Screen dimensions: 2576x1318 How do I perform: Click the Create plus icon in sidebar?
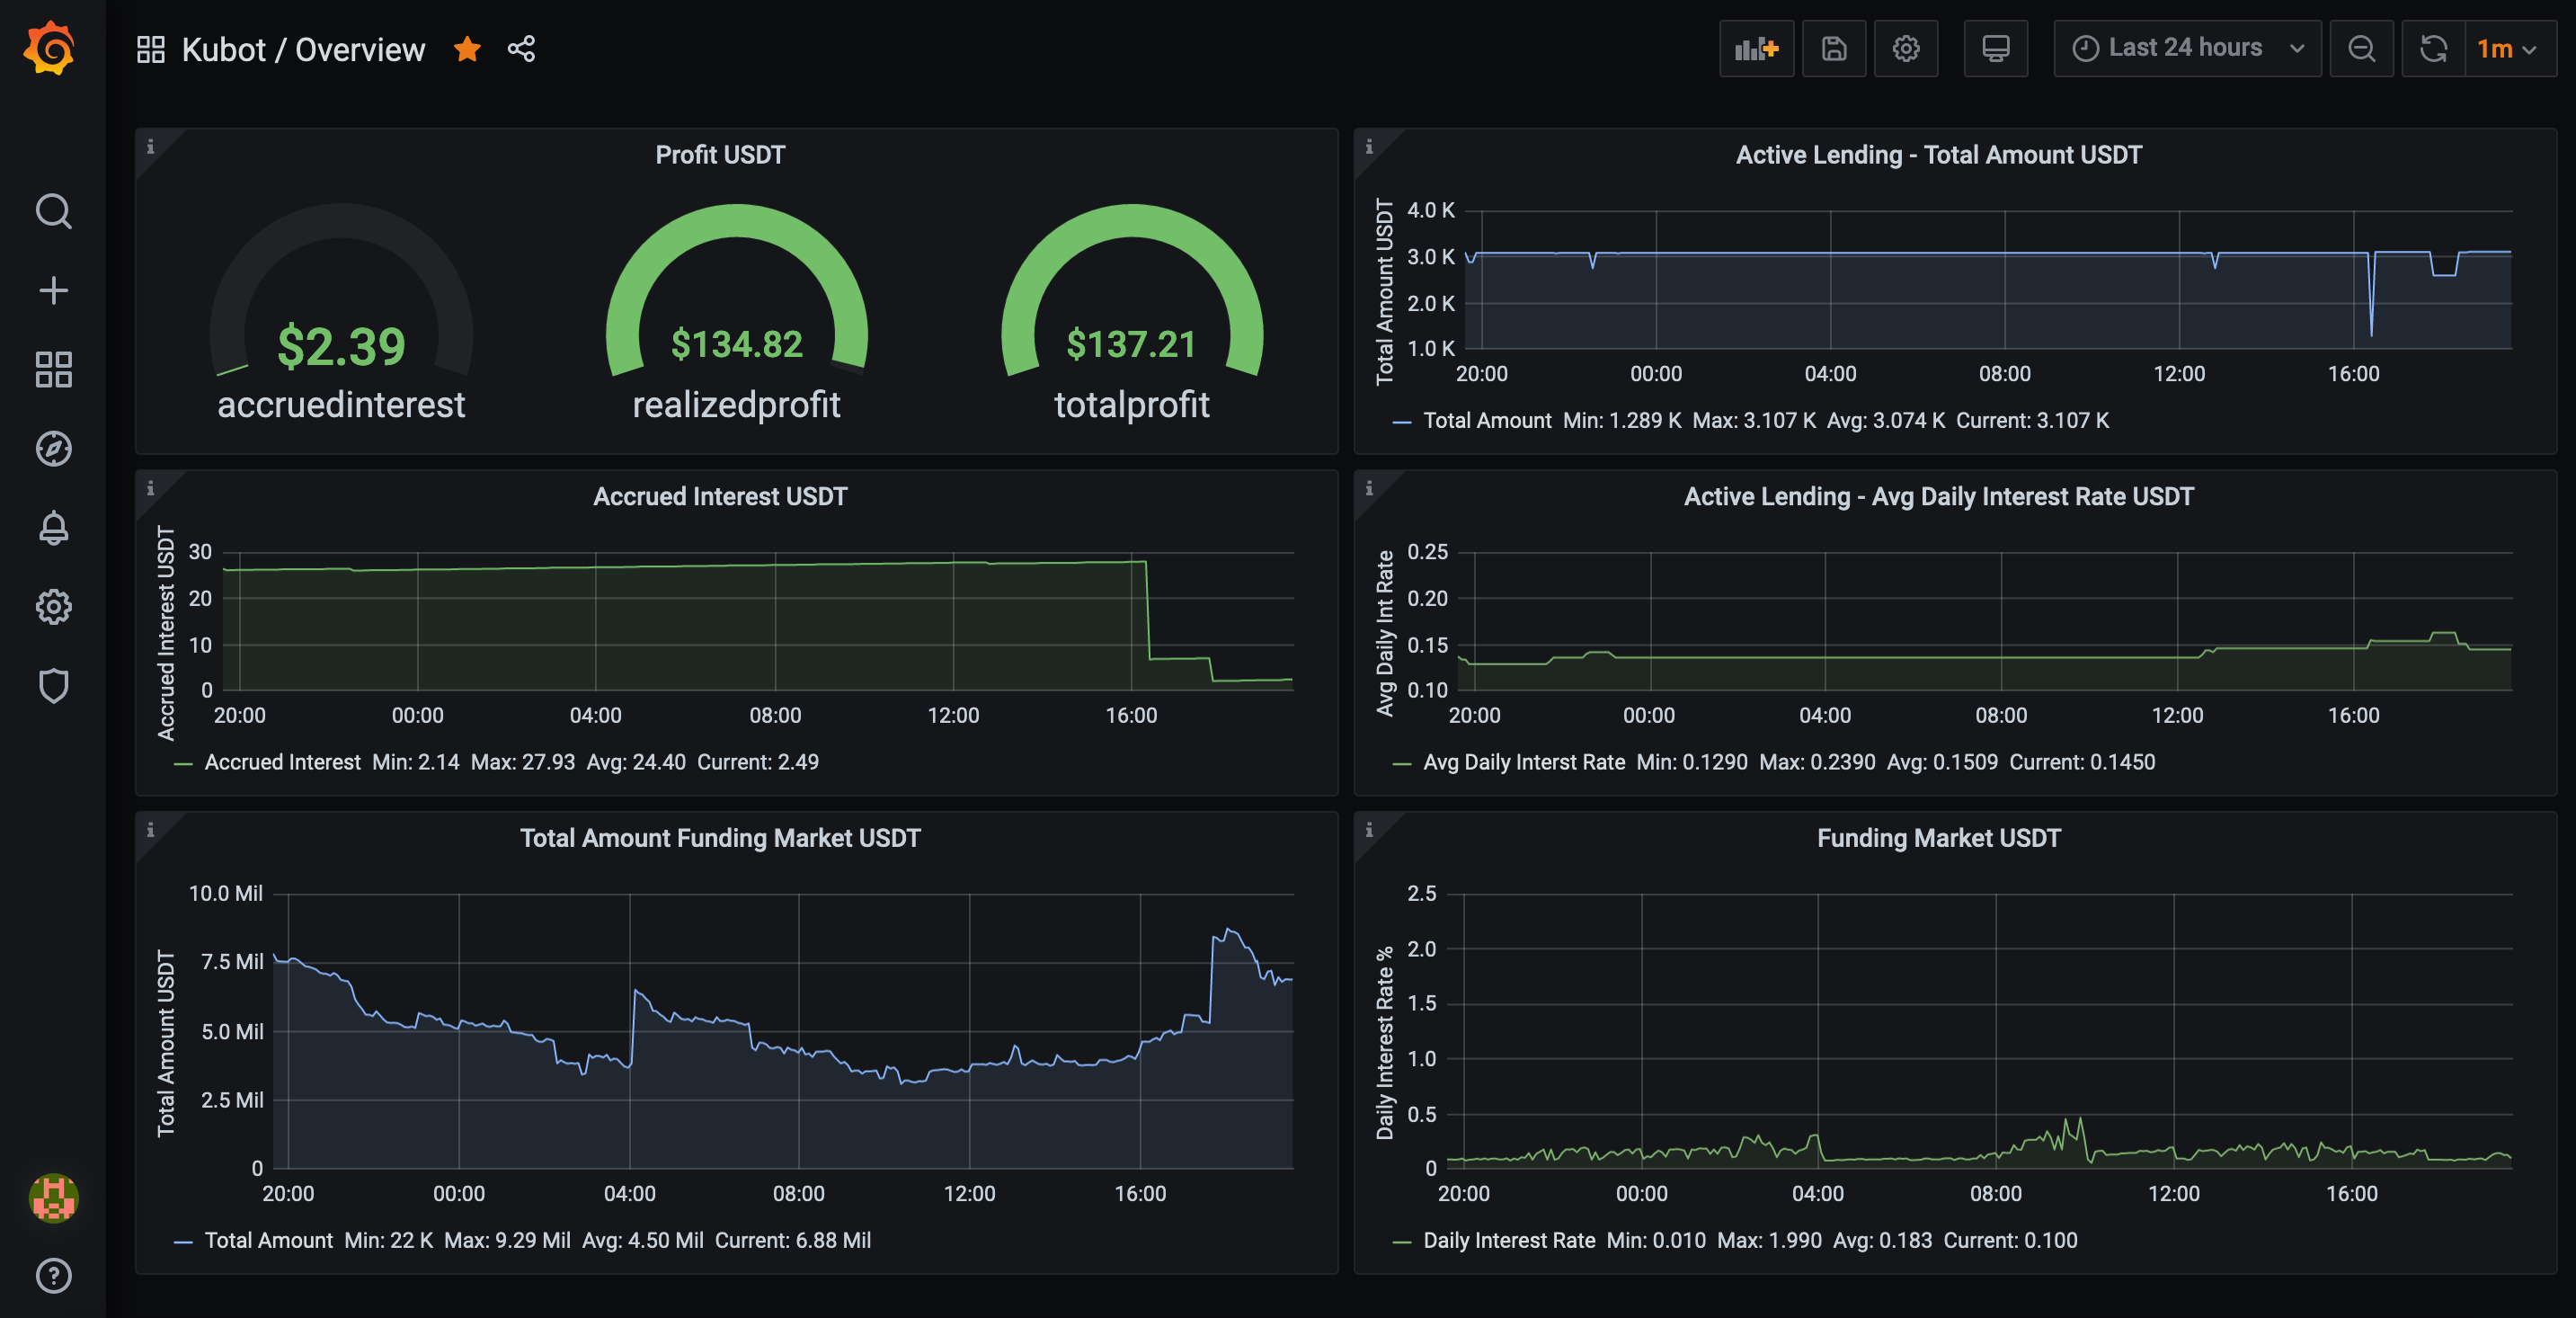coord(53,290)
